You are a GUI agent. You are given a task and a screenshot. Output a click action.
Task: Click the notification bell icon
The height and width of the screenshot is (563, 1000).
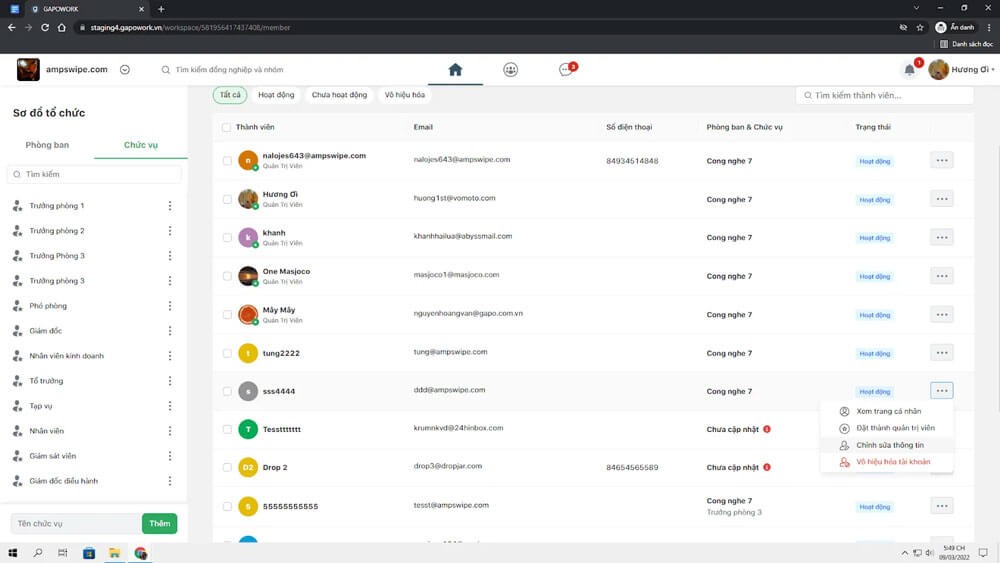[x=909, y=70]
